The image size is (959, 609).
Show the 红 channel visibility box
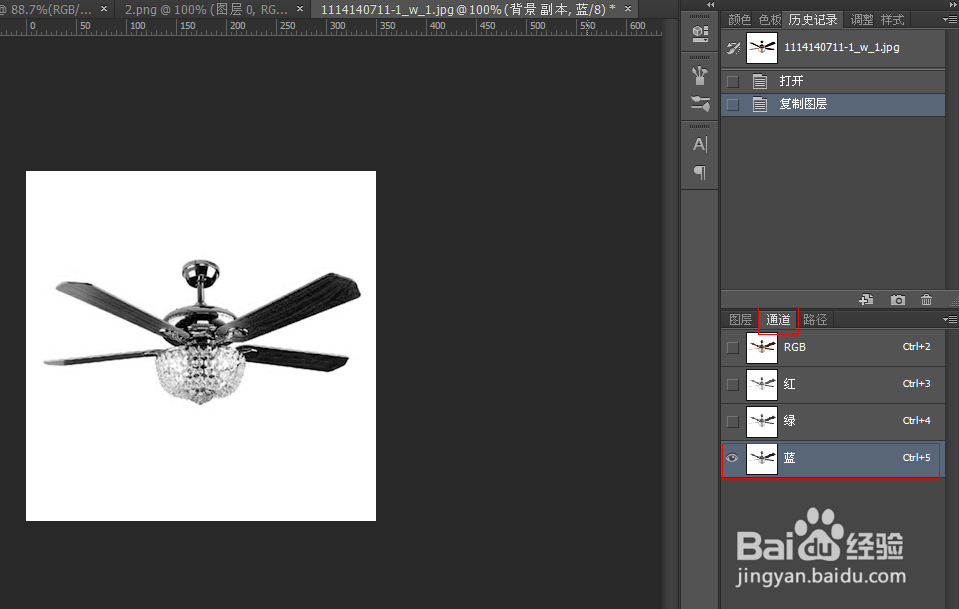pyautogui.click(x=732, y=385)
